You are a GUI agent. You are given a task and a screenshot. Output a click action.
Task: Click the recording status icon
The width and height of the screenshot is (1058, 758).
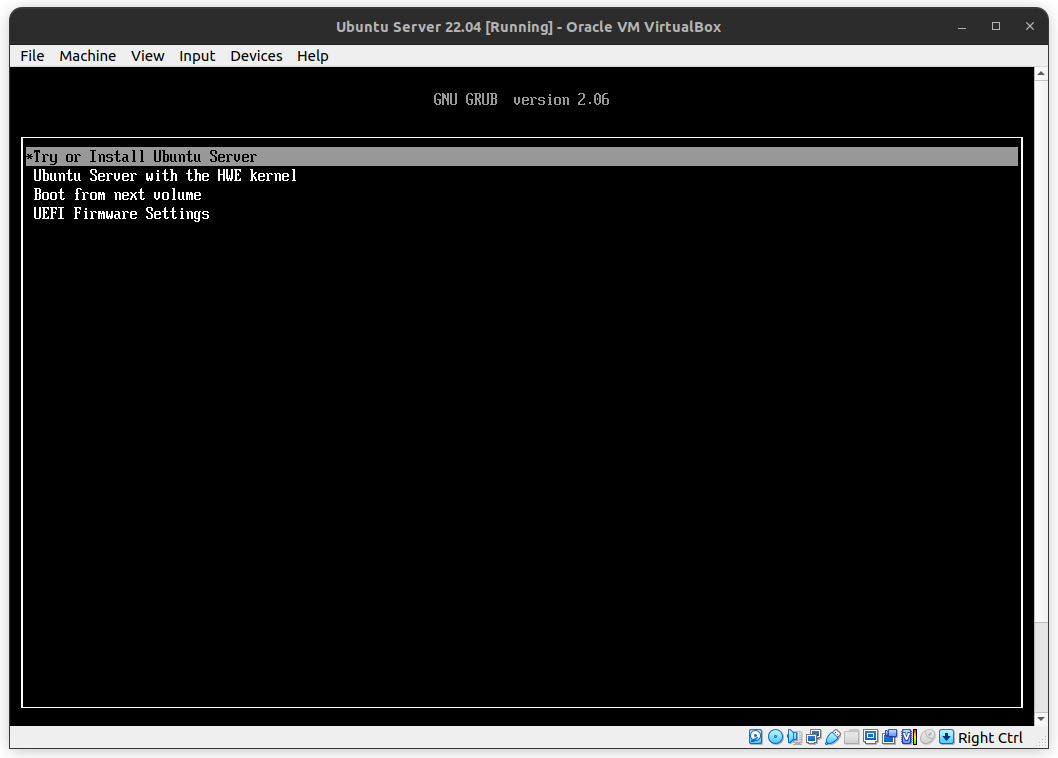tap(889, 737)
